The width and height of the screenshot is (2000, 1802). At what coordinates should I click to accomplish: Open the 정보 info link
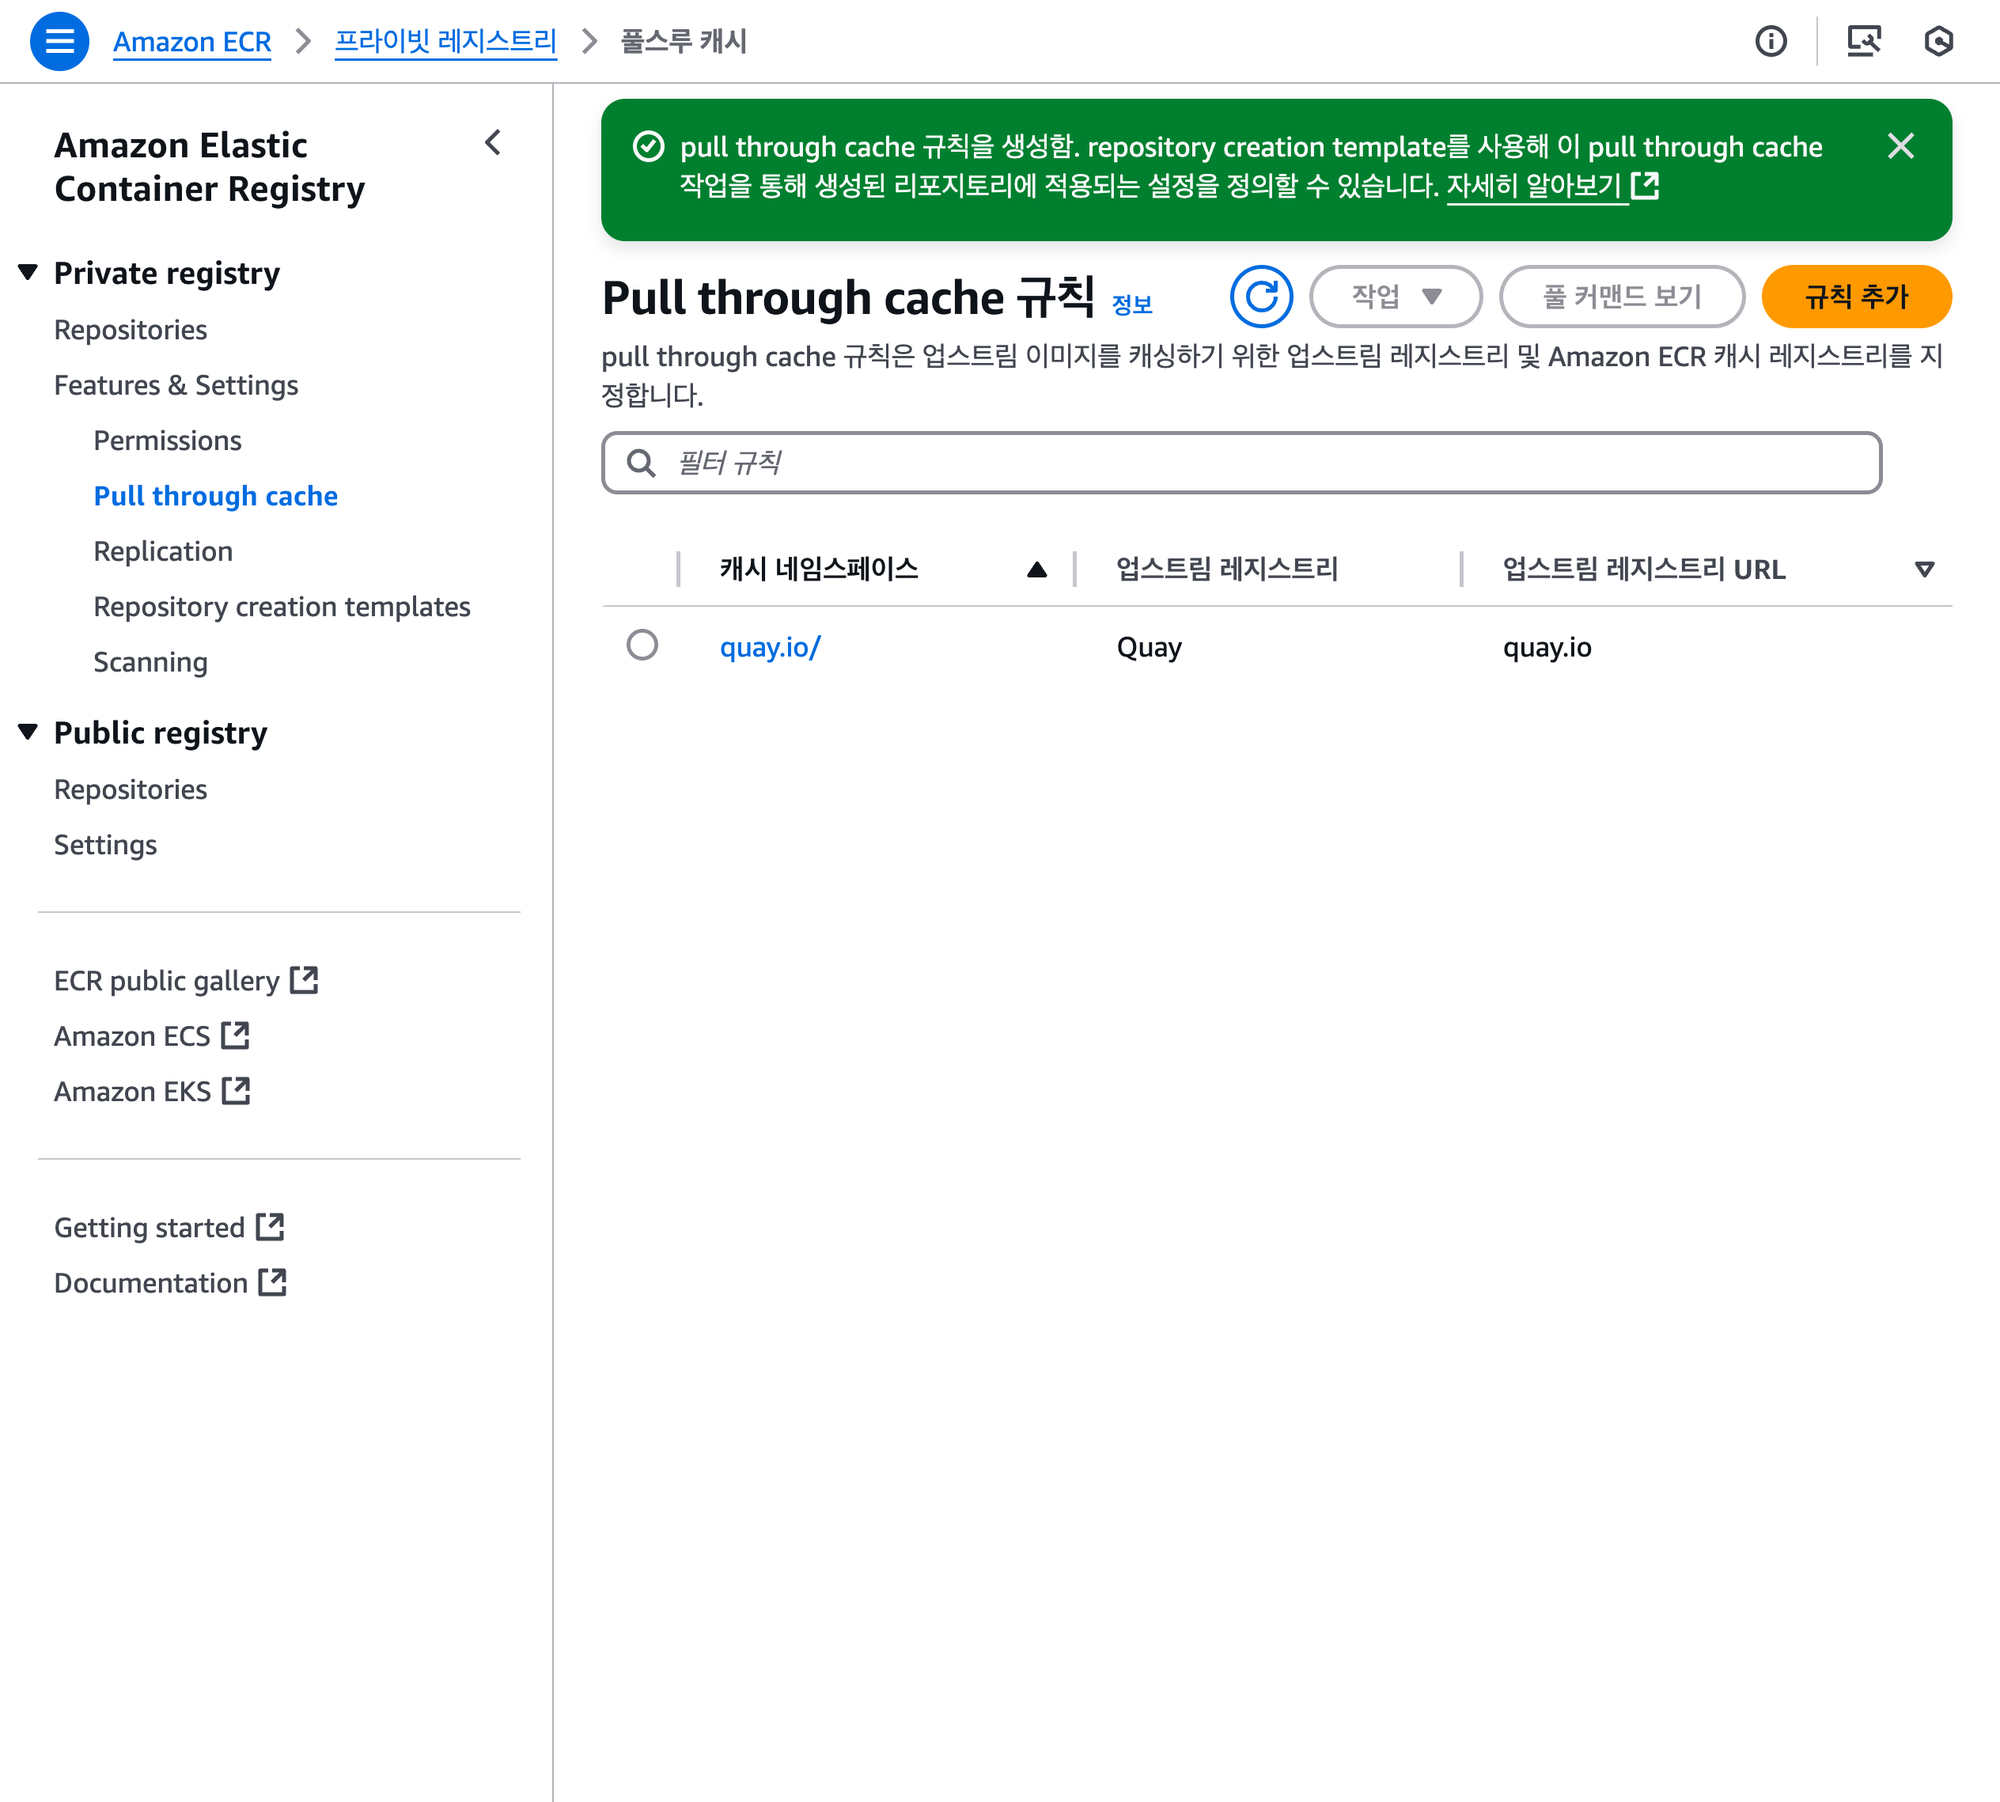[x=1132, y=305]
